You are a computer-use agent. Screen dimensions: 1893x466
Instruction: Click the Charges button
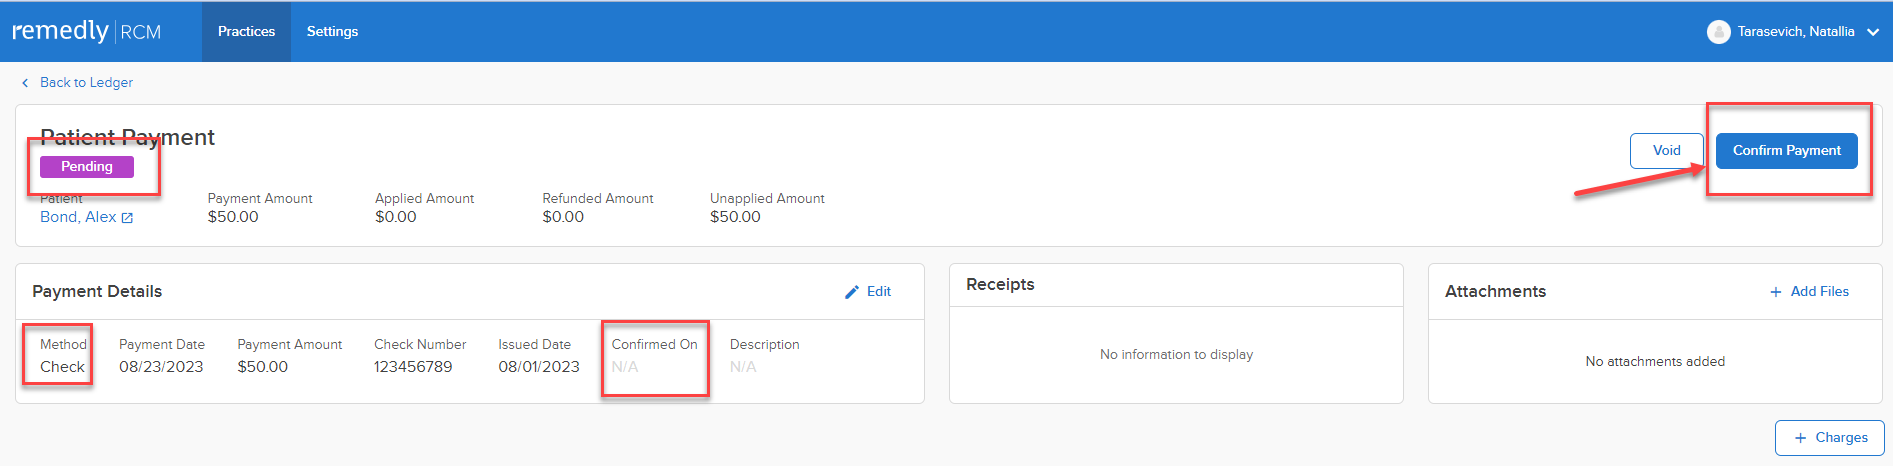tap(1829, 438)
